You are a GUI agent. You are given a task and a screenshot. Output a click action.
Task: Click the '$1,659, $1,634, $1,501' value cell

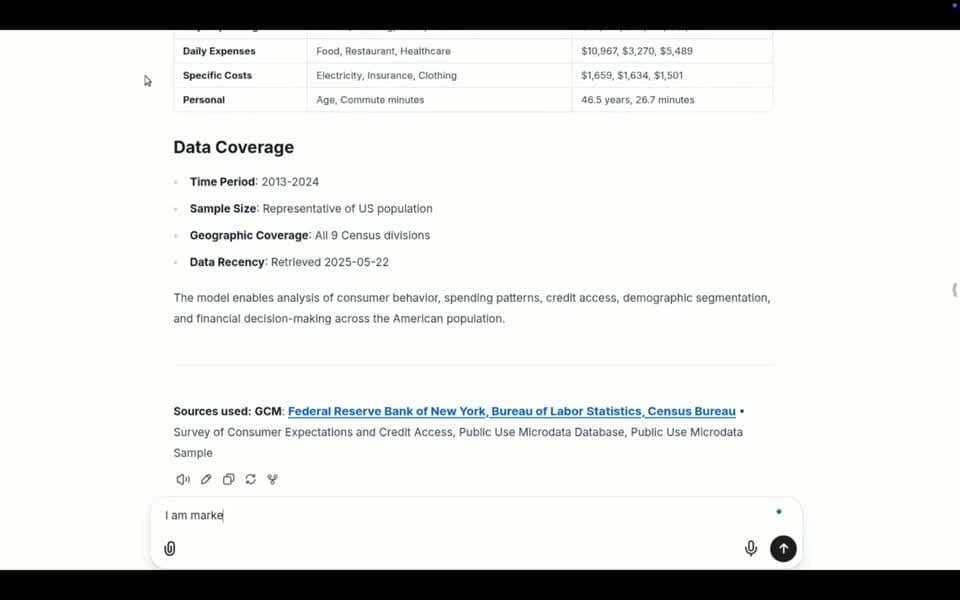(x=672, y=75)
